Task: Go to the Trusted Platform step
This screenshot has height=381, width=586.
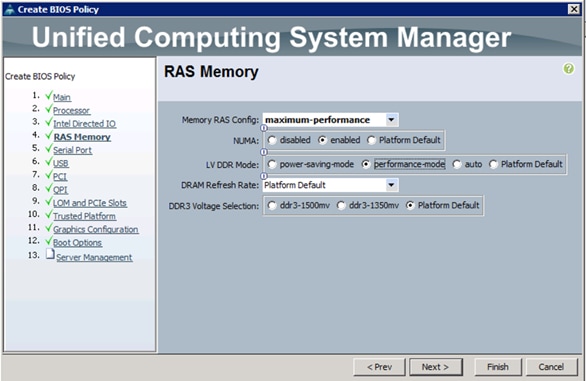Action: (x=84, y=216)
